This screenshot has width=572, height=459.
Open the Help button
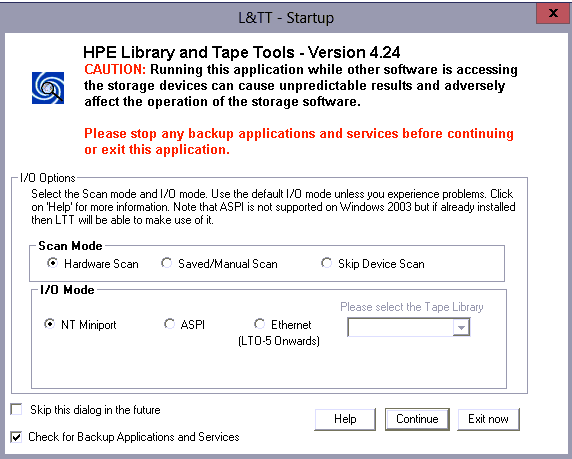(345, 419)
